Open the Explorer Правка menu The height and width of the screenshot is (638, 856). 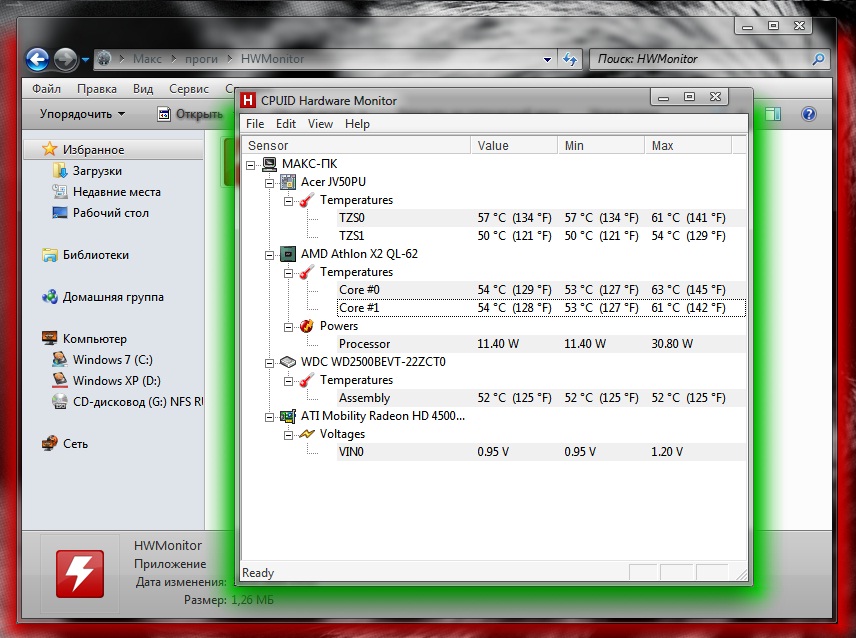click(x=97, y=88)
